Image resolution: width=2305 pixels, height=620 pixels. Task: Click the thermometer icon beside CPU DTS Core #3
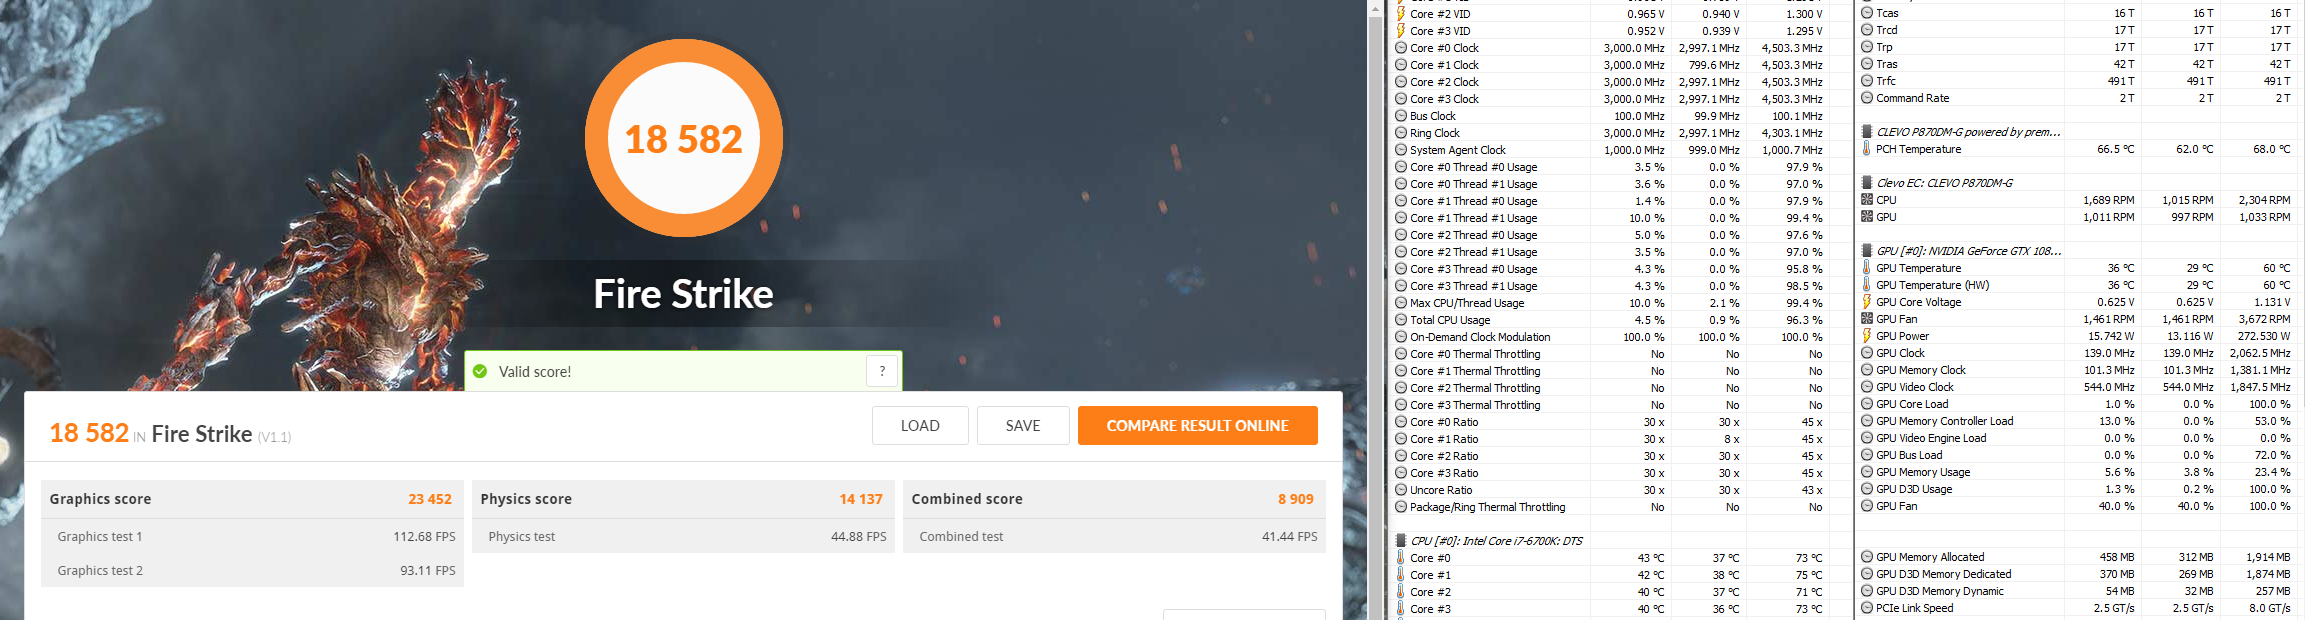click(1401, 609)
